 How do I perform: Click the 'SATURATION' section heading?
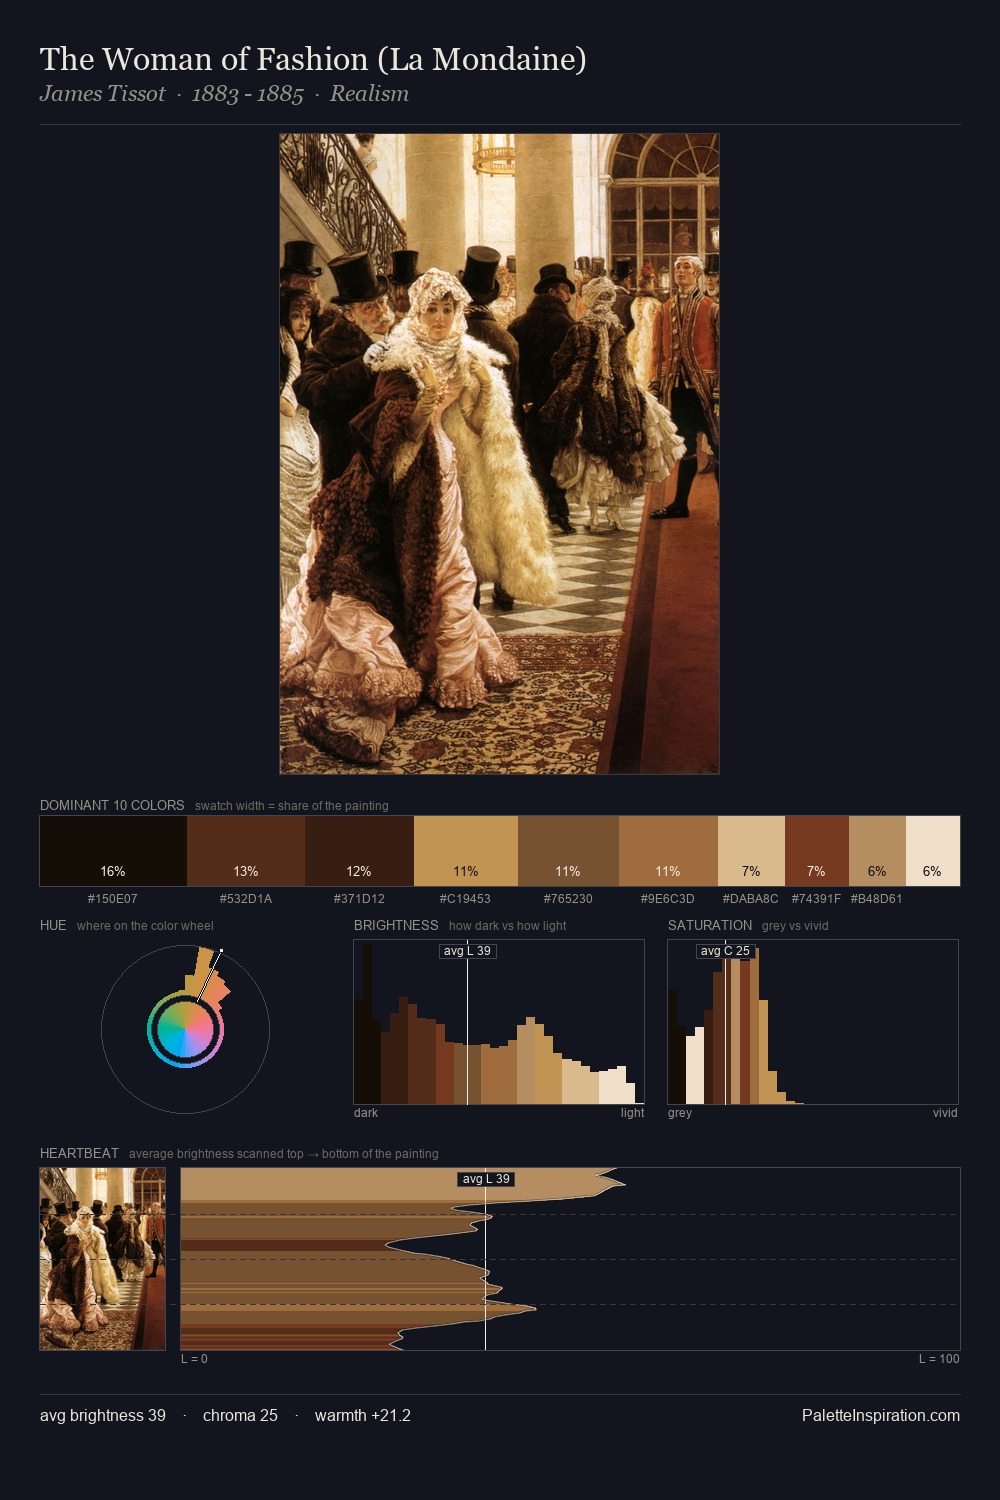coord(710,925)
